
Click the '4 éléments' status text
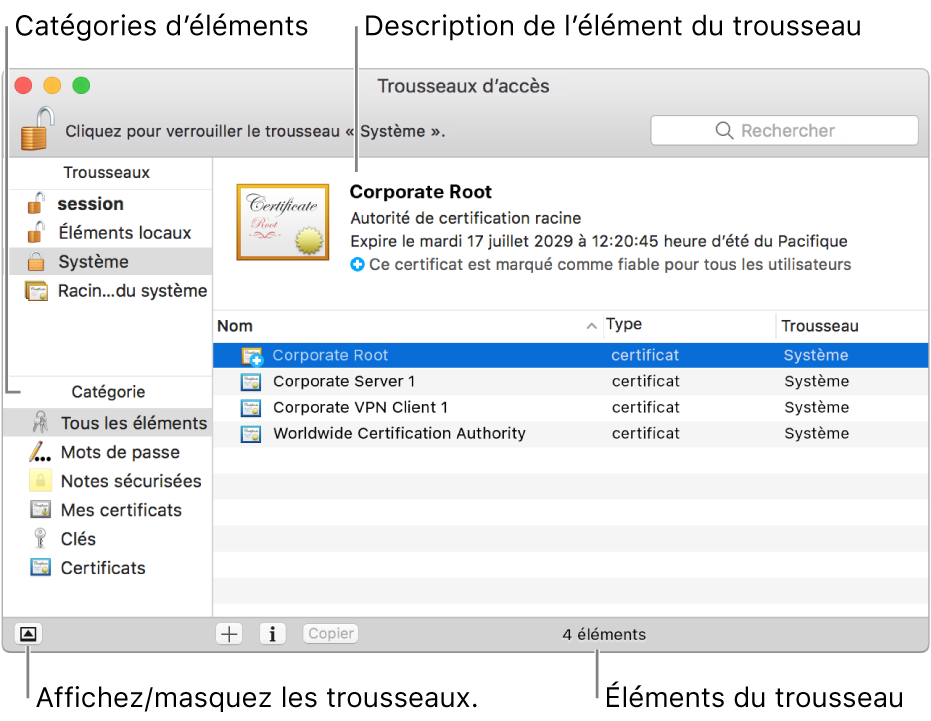(604, 634)
